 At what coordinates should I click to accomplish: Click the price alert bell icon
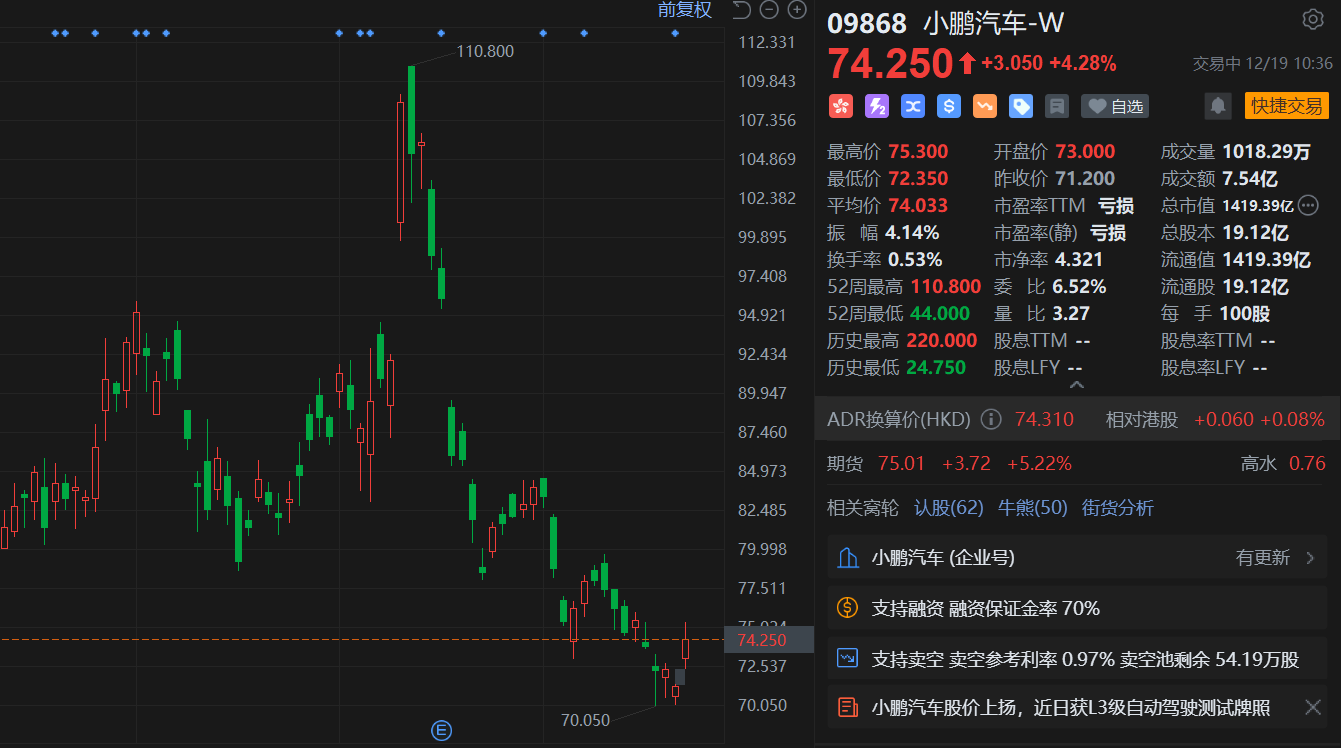[x=1217, y=106]
